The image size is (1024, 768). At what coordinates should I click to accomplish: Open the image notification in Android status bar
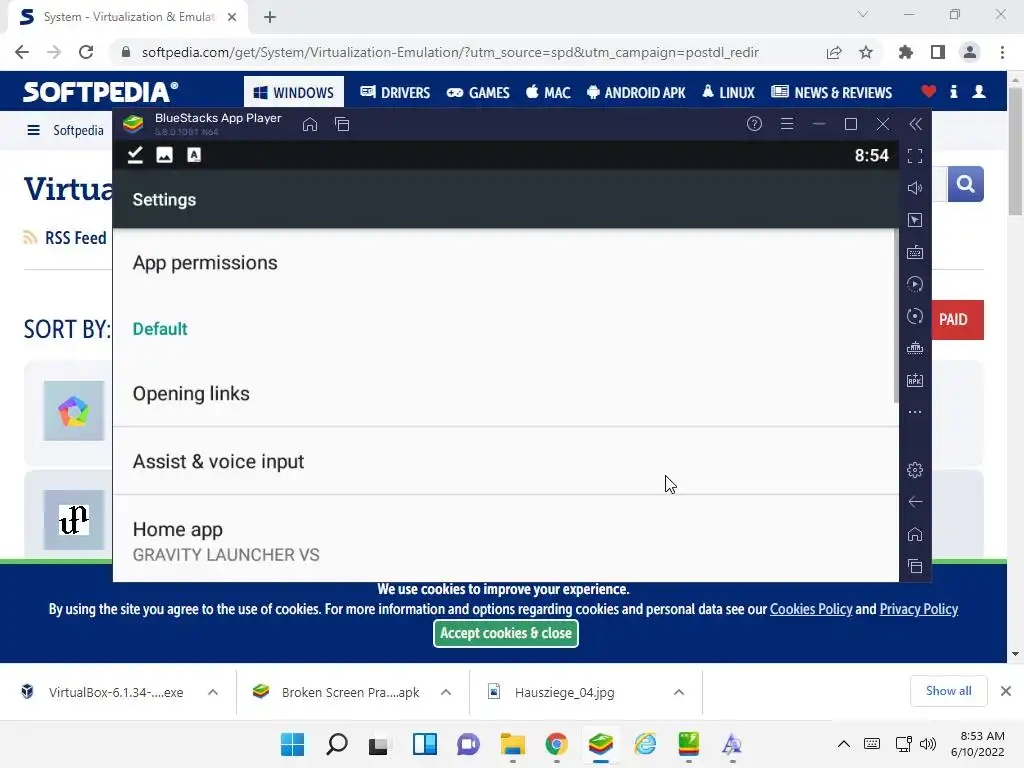[165, 155]
